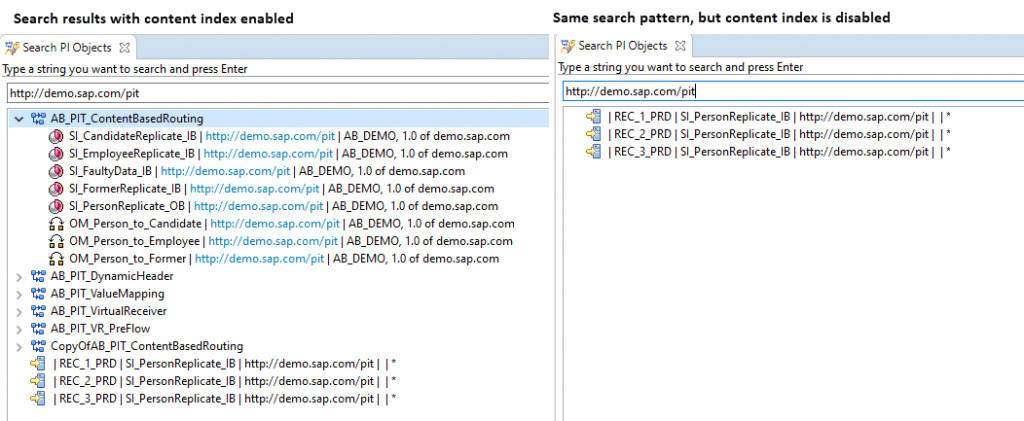Viewport: 1024px width, 421px height.
Task: Expand the AB_PIT_DynamicHeader node
Action: (19, 276)
